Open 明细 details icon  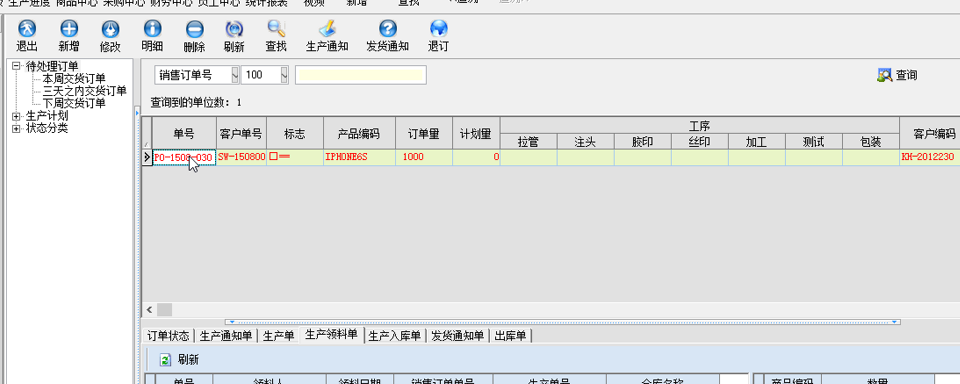[152, 29]
